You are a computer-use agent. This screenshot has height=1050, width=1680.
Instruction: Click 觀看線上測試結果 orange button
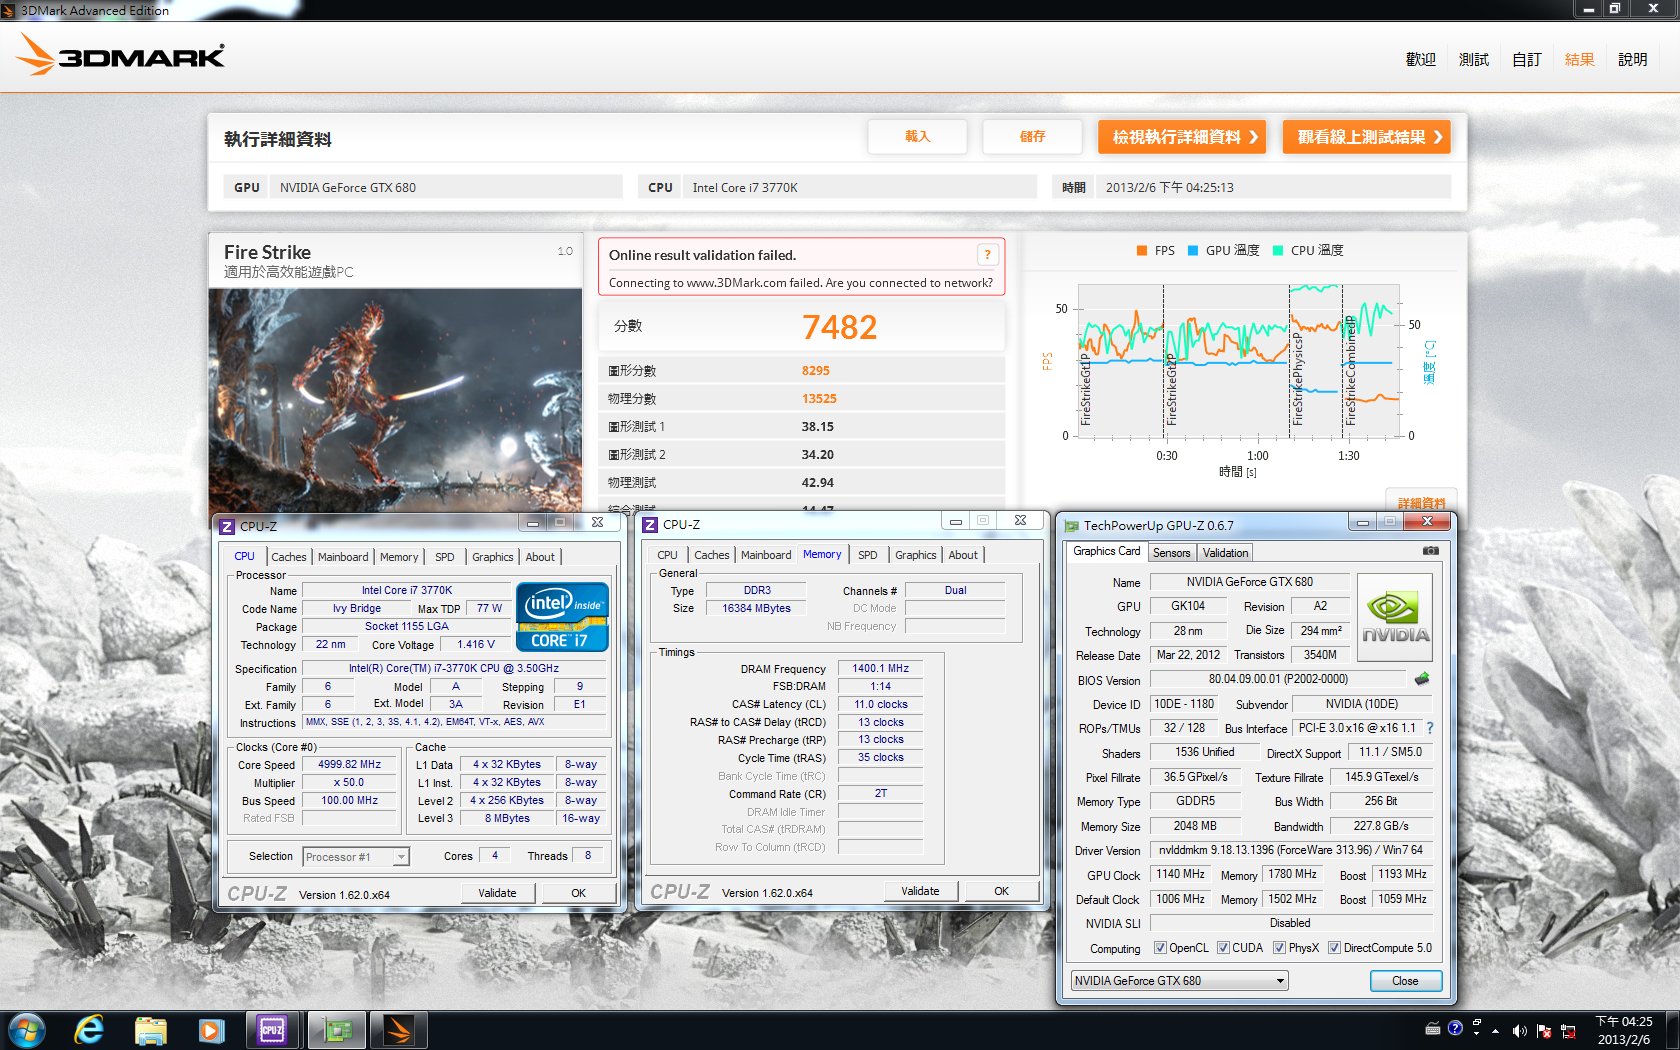pyautogui.click(x=1367, y=137)
